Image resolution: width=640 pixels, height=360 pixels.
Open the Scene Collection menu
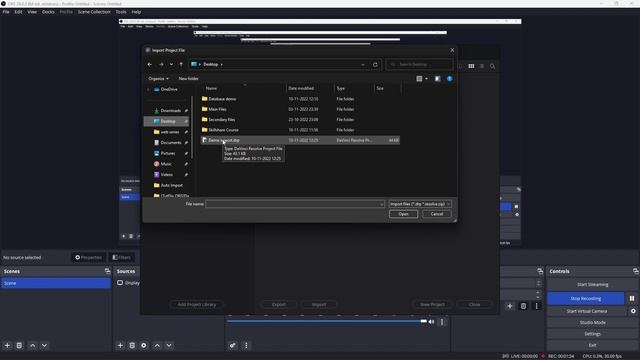click(94, 12)
